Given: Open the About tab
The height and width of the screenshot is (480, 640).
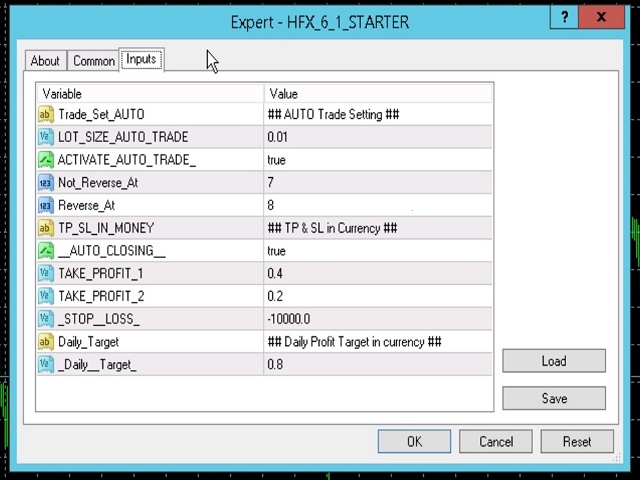Looking at the screenshot, I should pyautogui.click(x=45, y=61).
